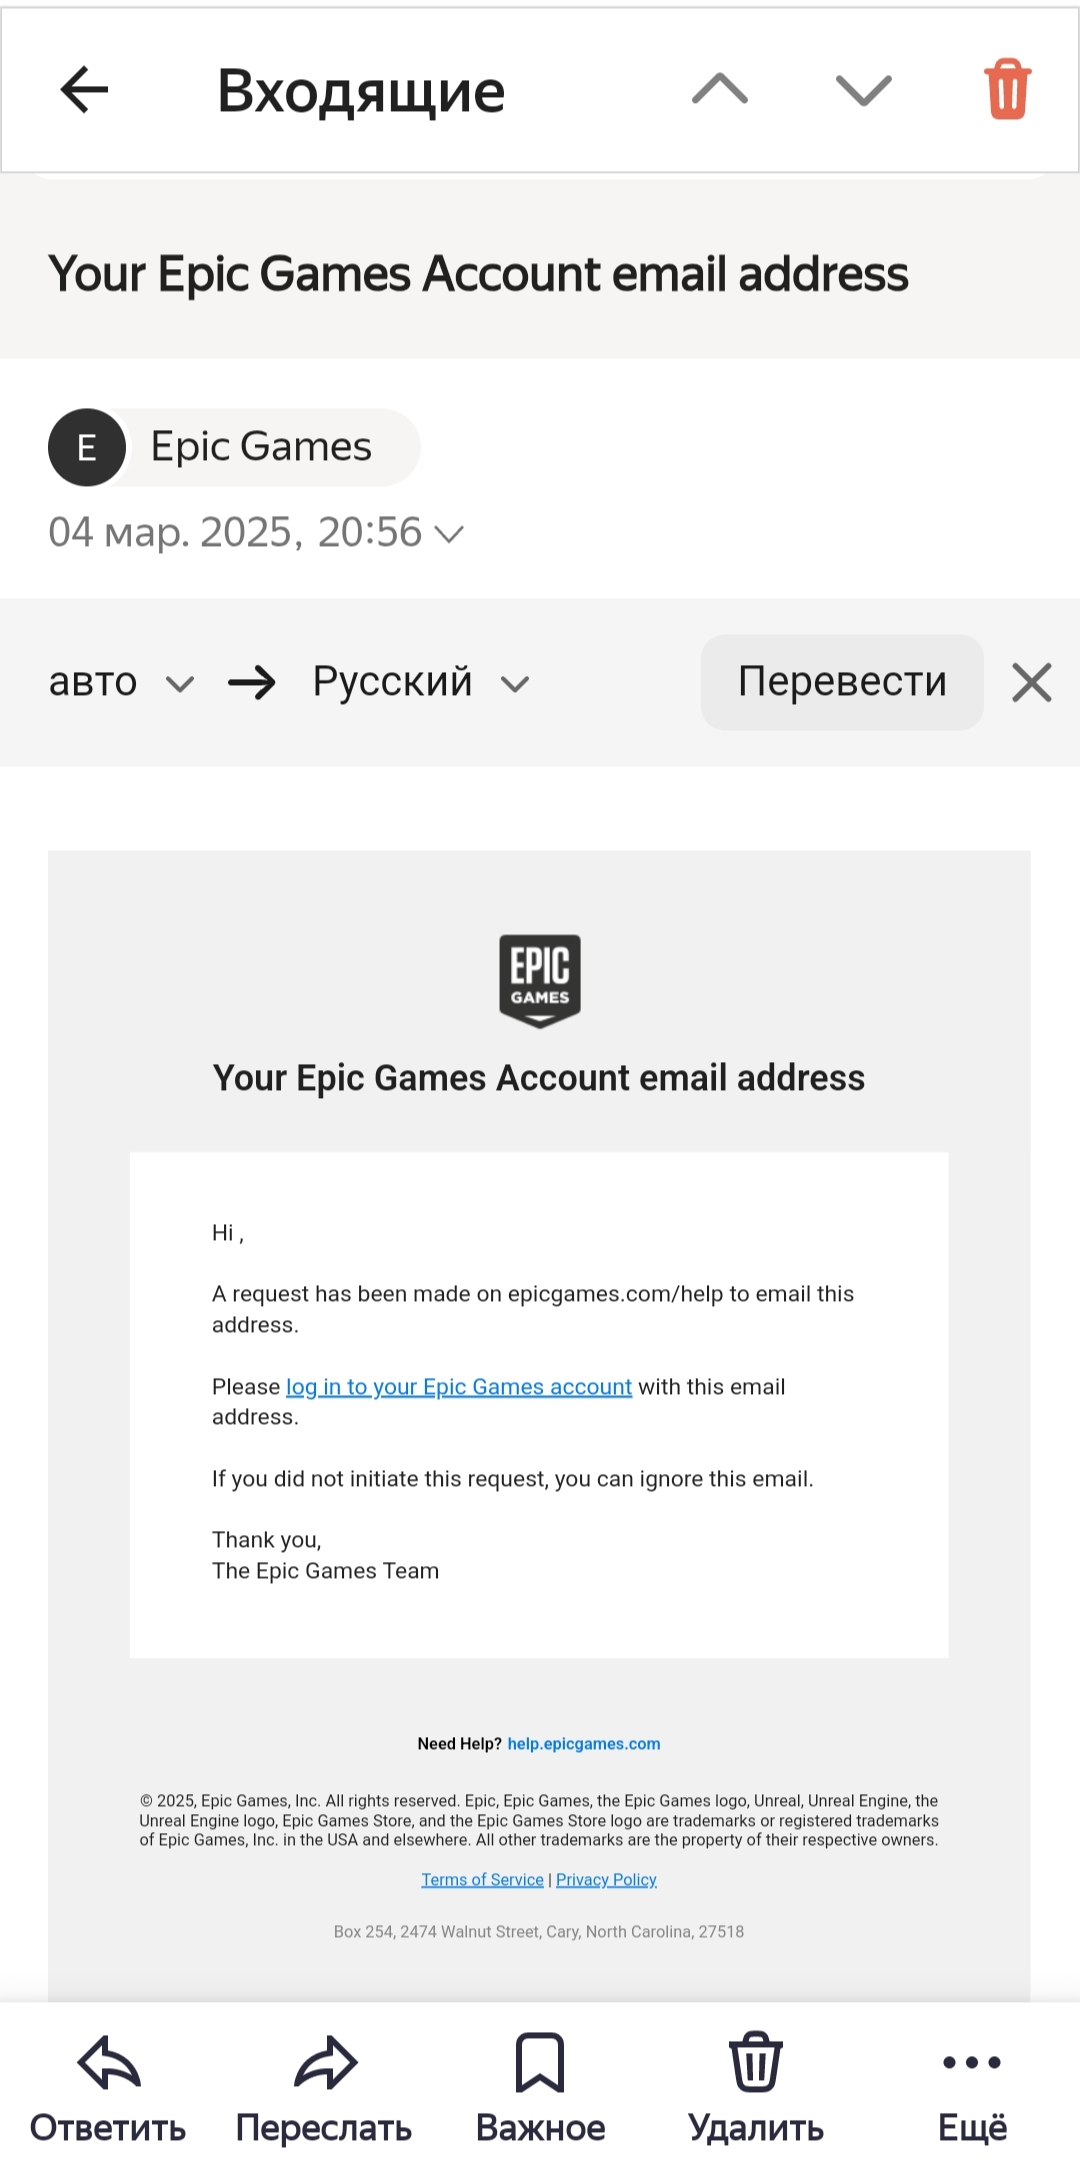1080x2176 pixels.
Task: Tap Удалить trash in bottom bar
Action: coord(756,2063)
